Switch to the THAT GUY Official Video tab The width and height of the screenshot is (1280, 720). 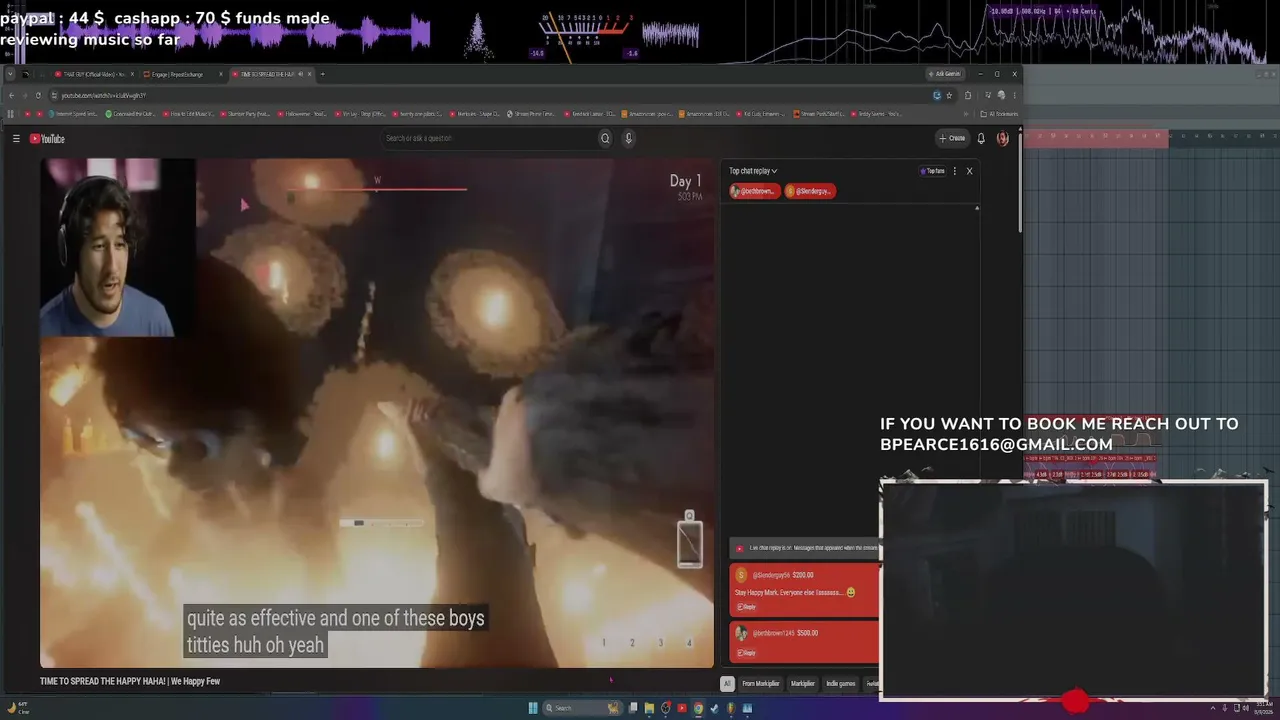click(93, 74)
